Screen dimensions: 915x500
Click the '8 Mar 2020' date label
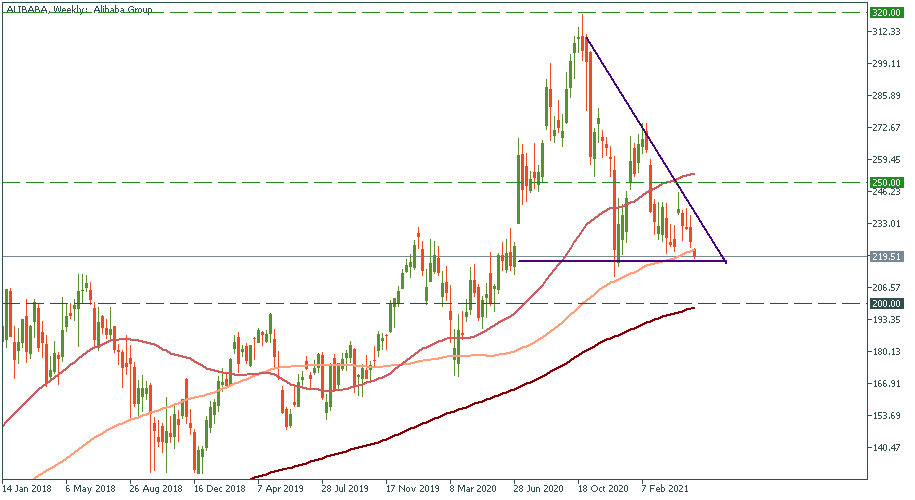pyautogui.click(x=472, y=489)
